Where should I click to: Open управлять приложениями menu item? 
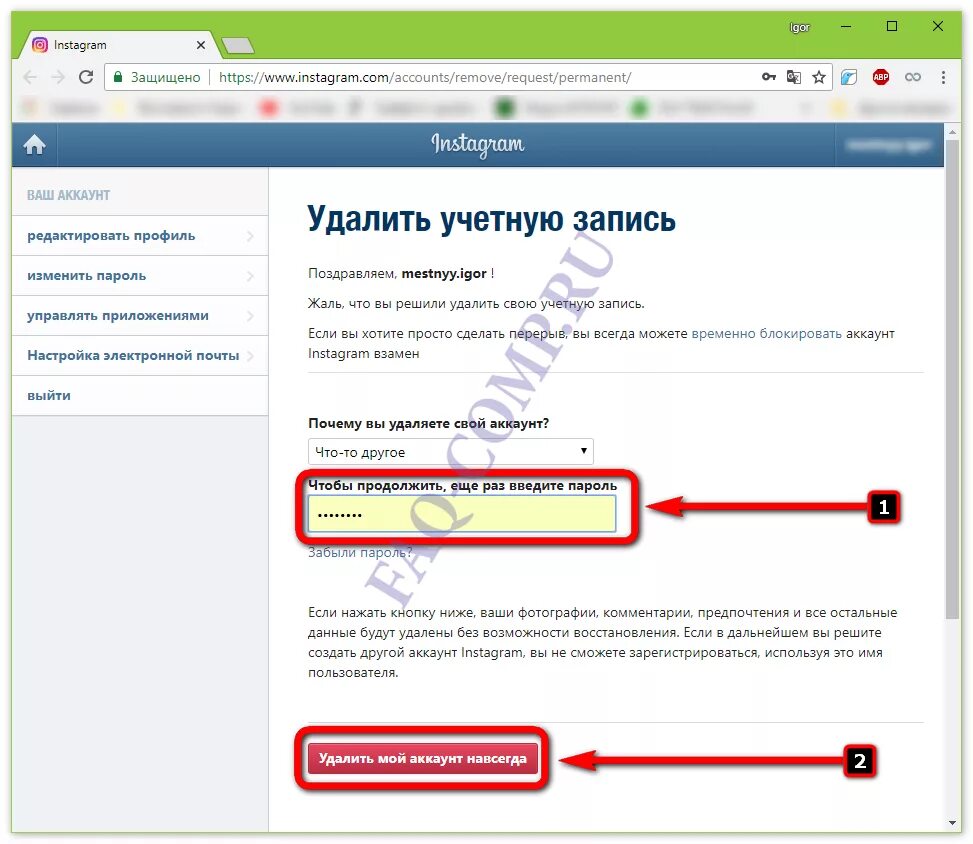(x=140, y=315)
